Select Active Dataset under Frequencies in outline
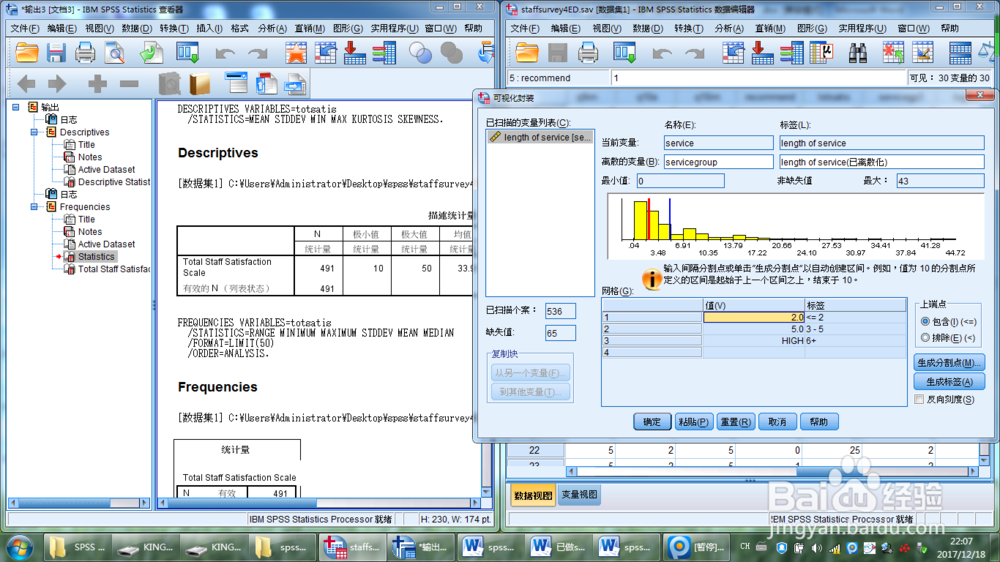The image size is (1000, 562). click(107, 244)
